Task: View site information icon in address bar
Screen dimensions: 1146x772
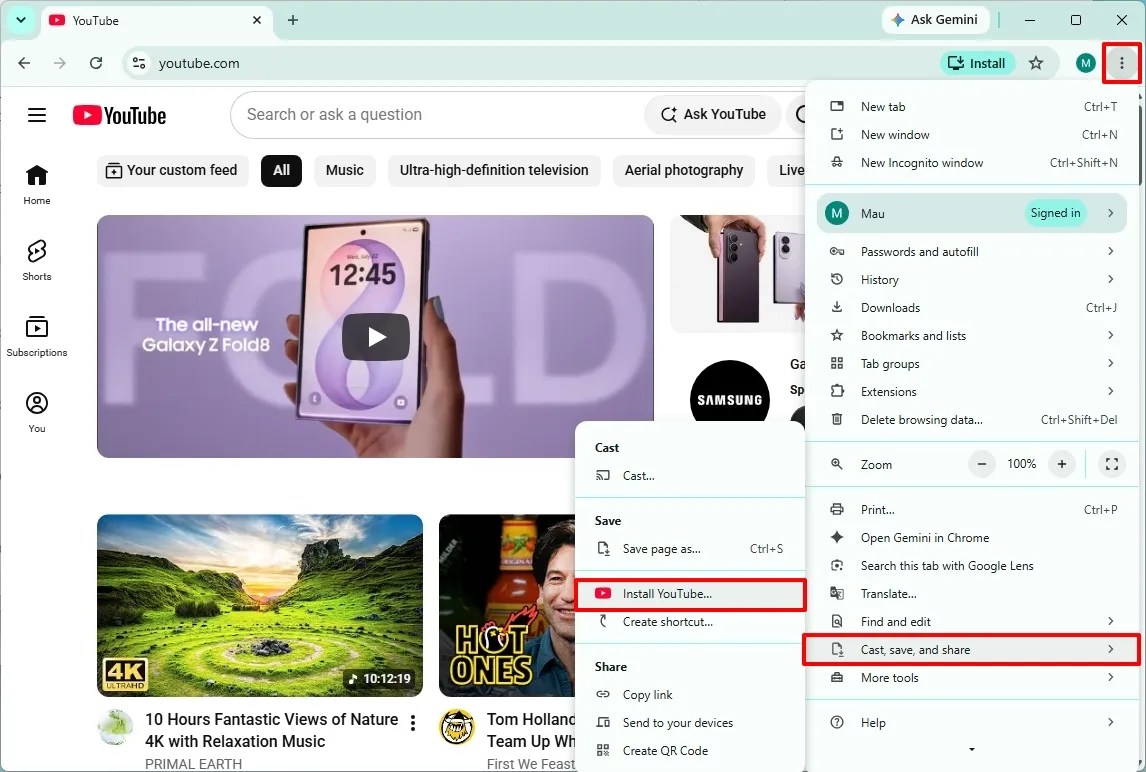Action: (x=139, y=64)
